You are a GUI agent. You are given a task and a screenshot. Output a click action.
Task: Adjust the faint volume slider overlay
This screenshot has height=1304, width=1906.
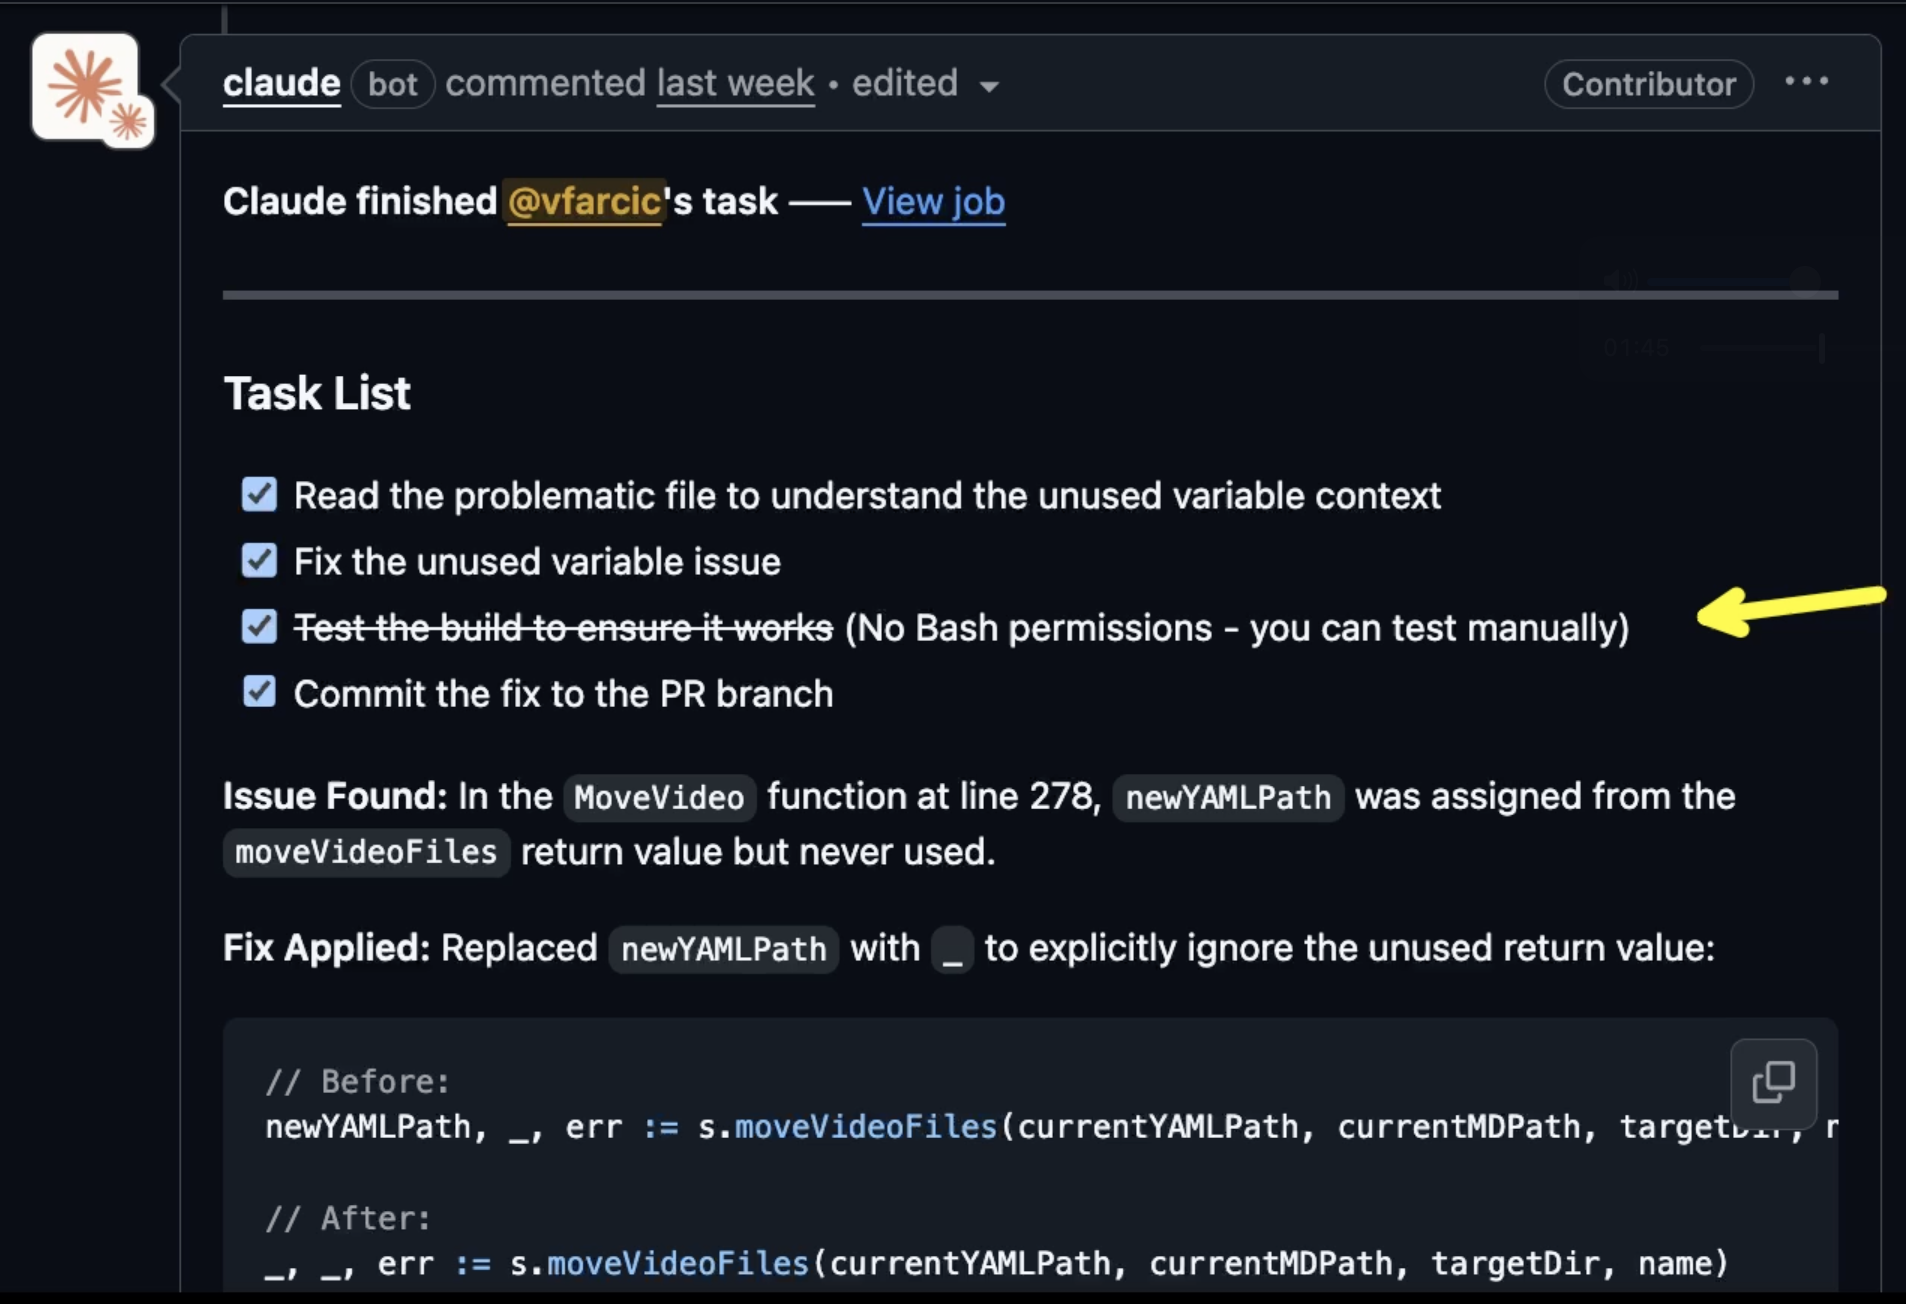[1735, 282]
